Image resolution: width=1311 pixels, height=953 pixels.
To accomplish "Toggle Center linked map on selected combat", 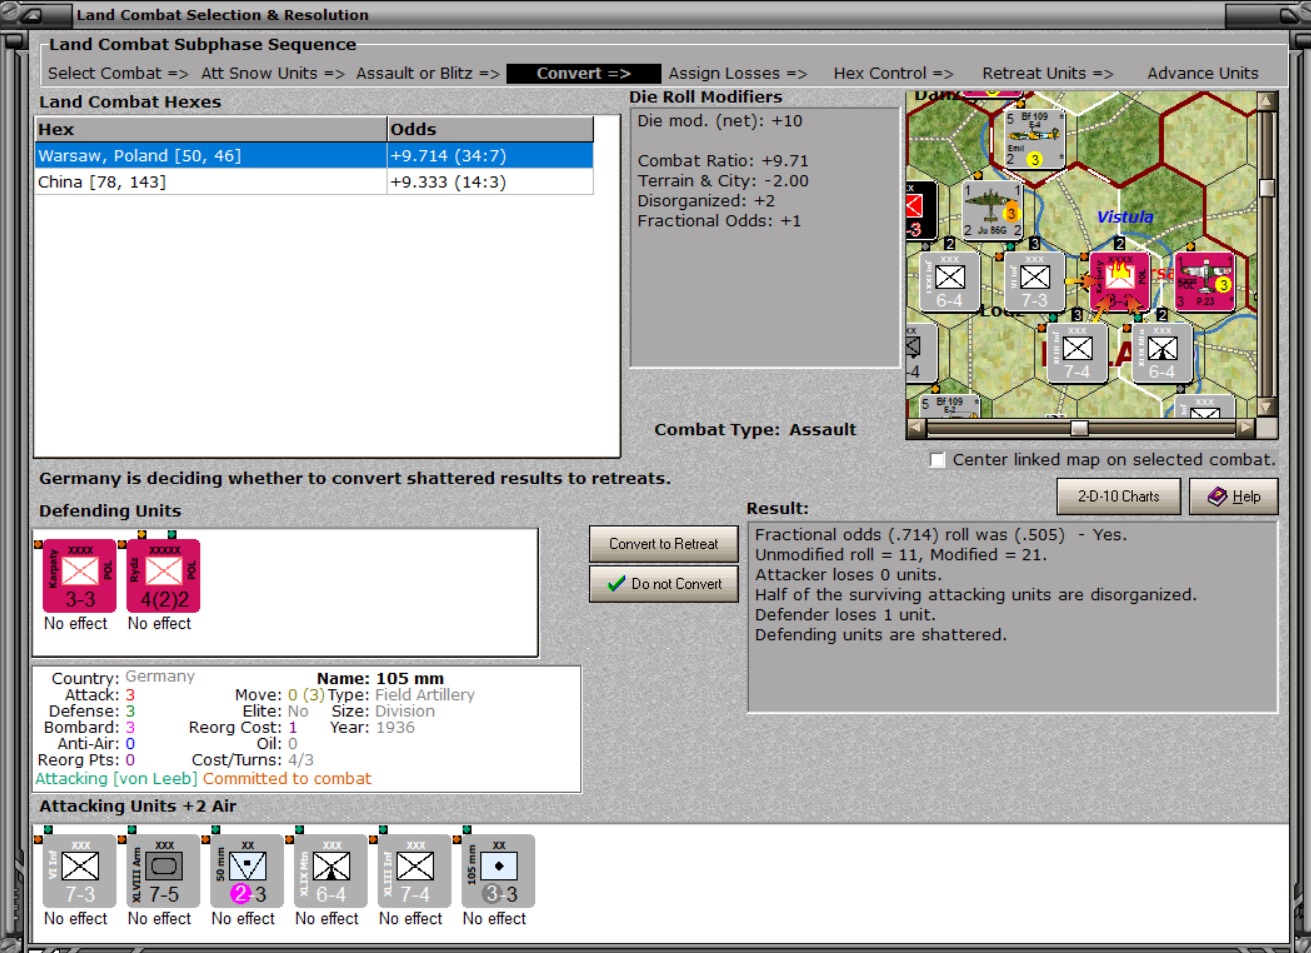I will [x=937, y=460].
